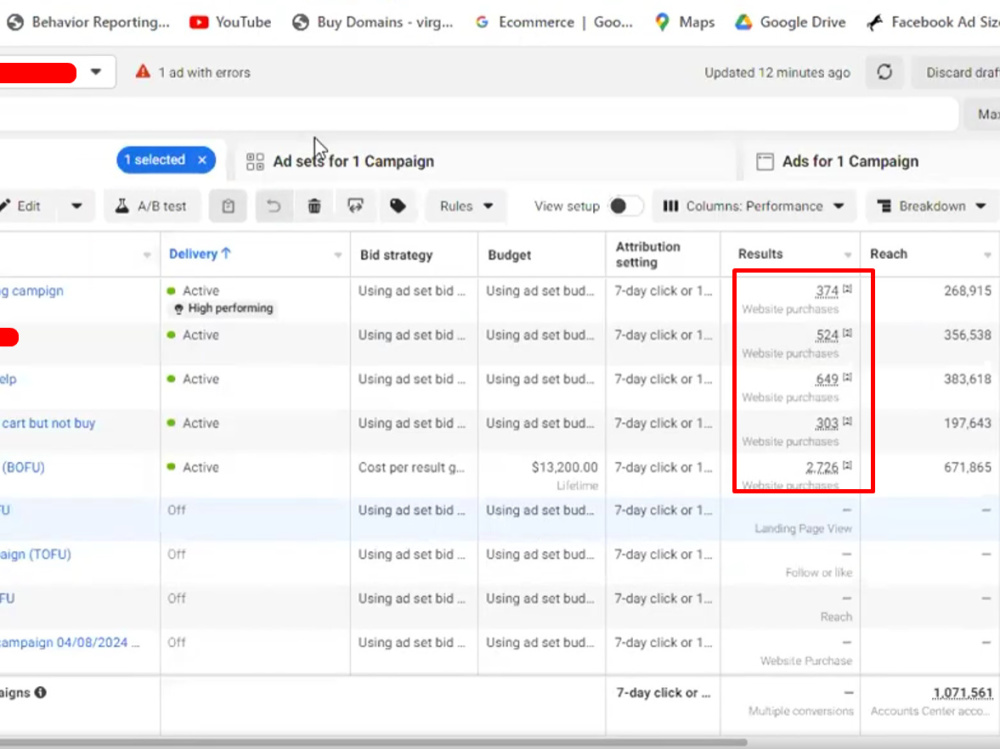Open the campaign 04/08/2024 link
The width and height of the screenshot is (1000, 749).
click(x=70, y=642)
